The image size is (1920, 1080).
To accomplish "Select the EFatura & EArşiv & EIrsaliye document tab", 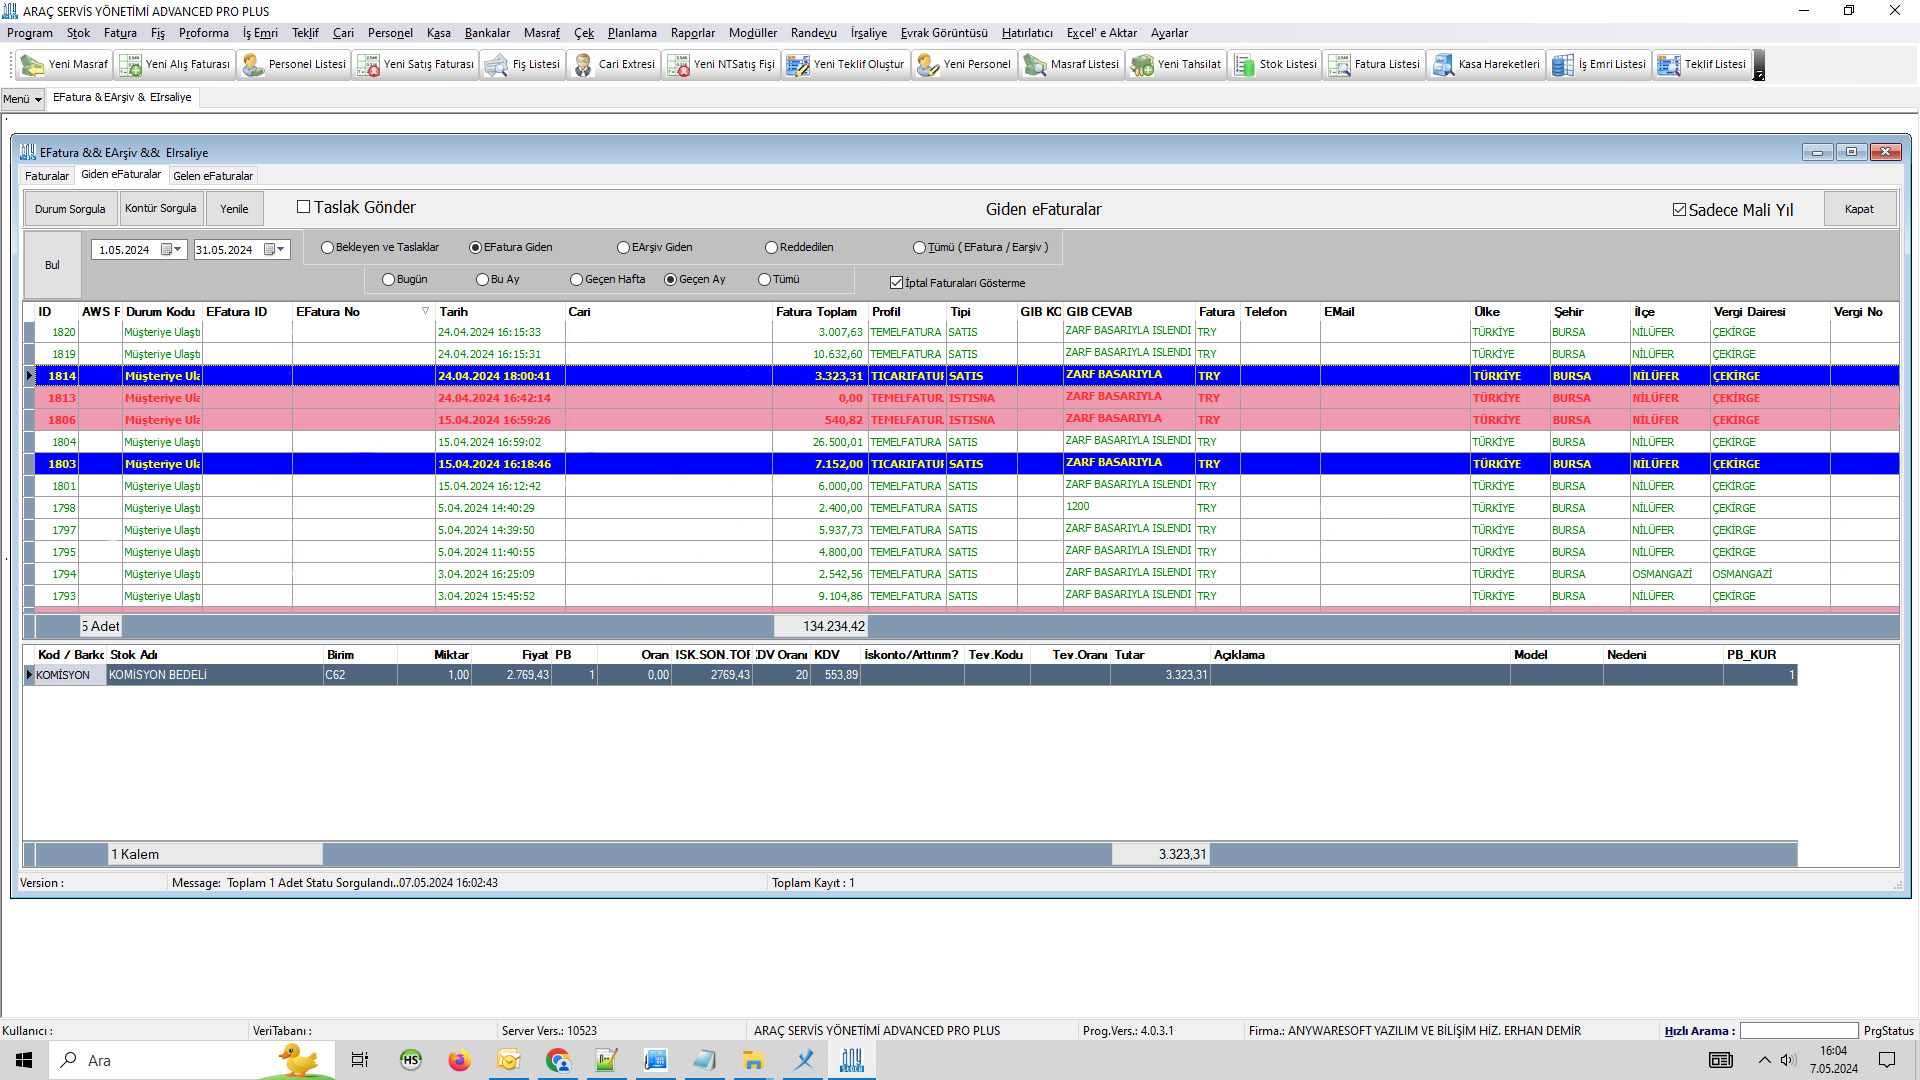I will click(x=122, y=98).
